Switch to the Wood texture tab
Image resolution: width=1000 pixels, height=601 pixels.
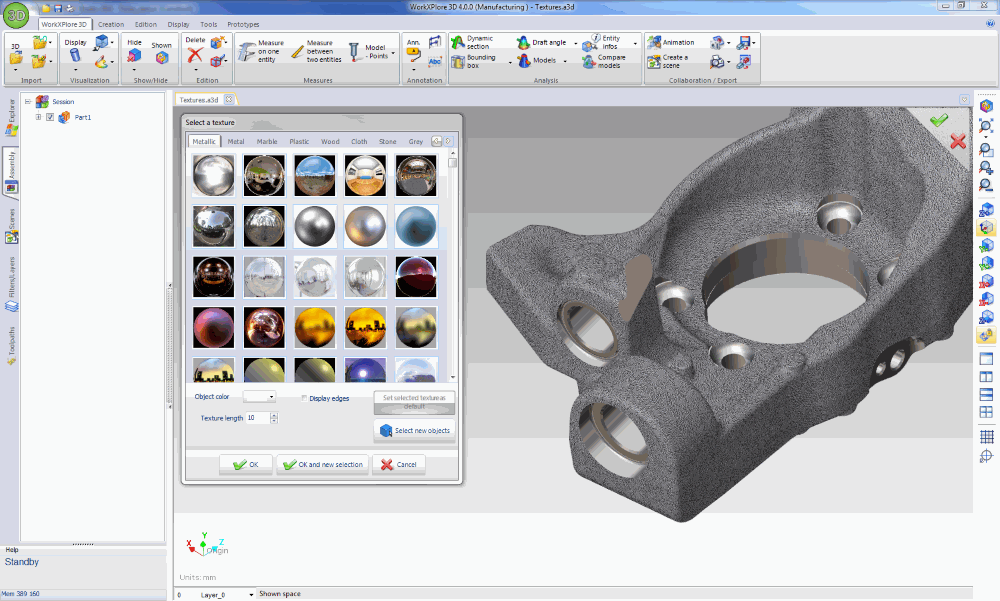[330, 141]
